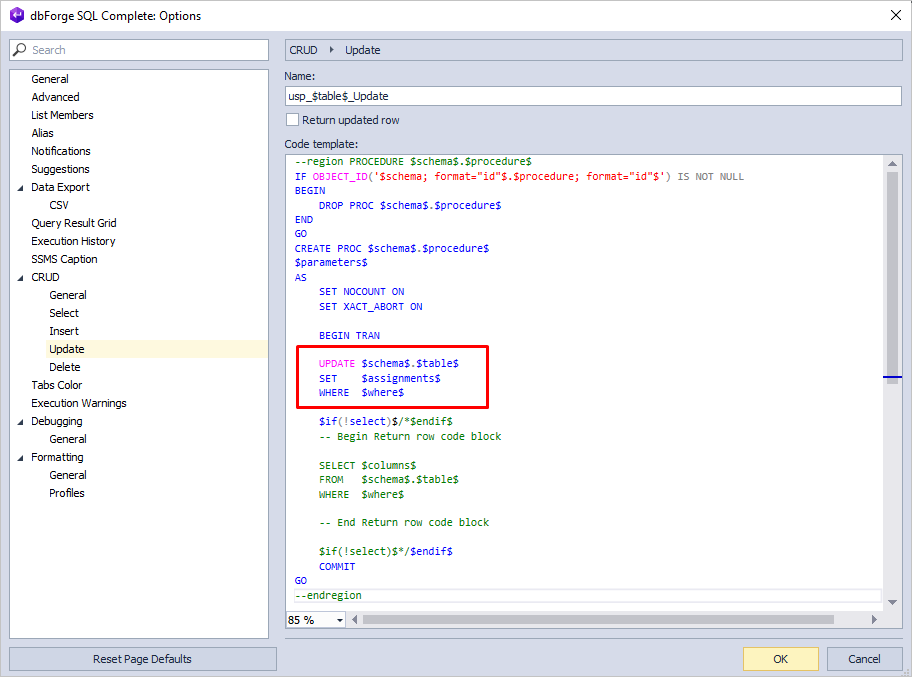
Task: Click the 'COMMIT' line in template
Action: coord(337,566)
